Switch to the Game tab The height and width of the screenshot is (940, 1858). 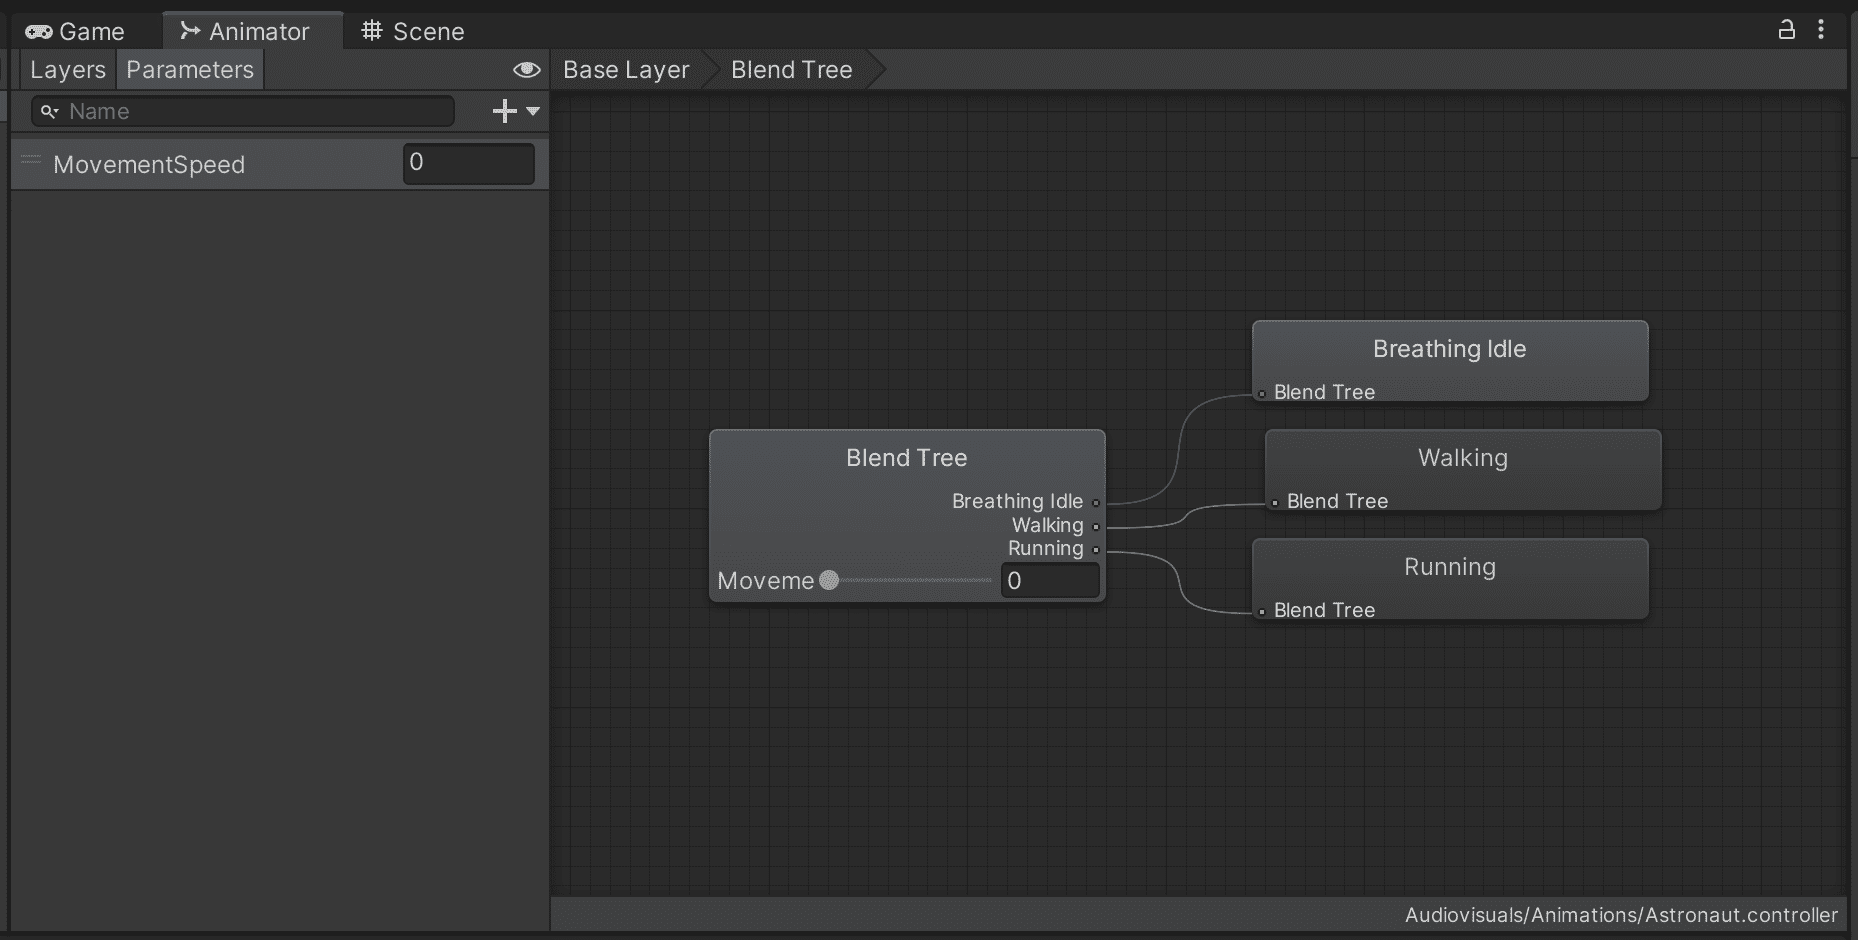(76, 31)
